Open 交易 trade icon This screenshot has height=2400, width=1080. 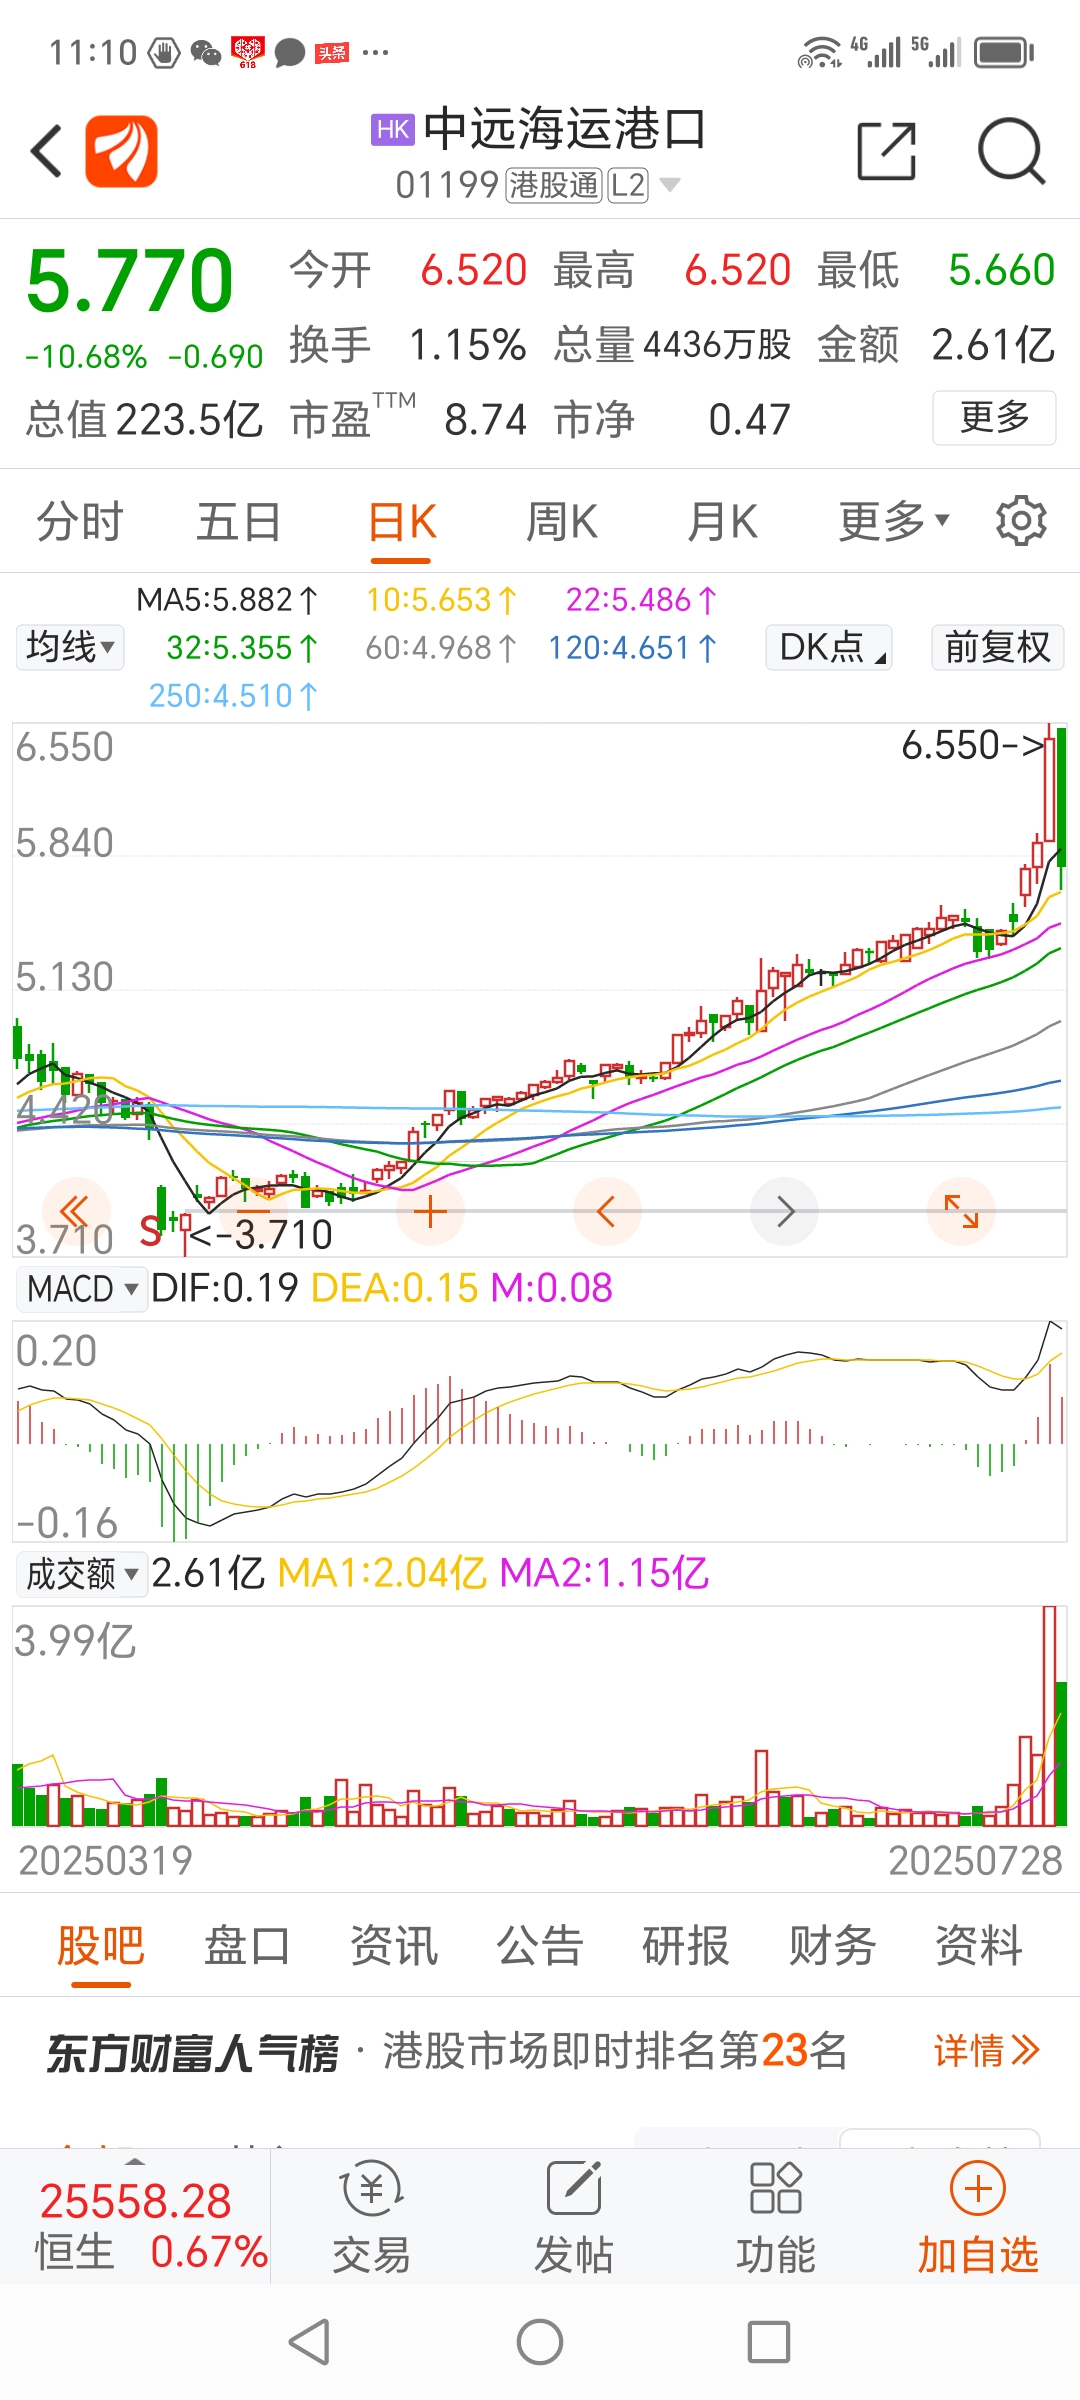(371, 2218)
